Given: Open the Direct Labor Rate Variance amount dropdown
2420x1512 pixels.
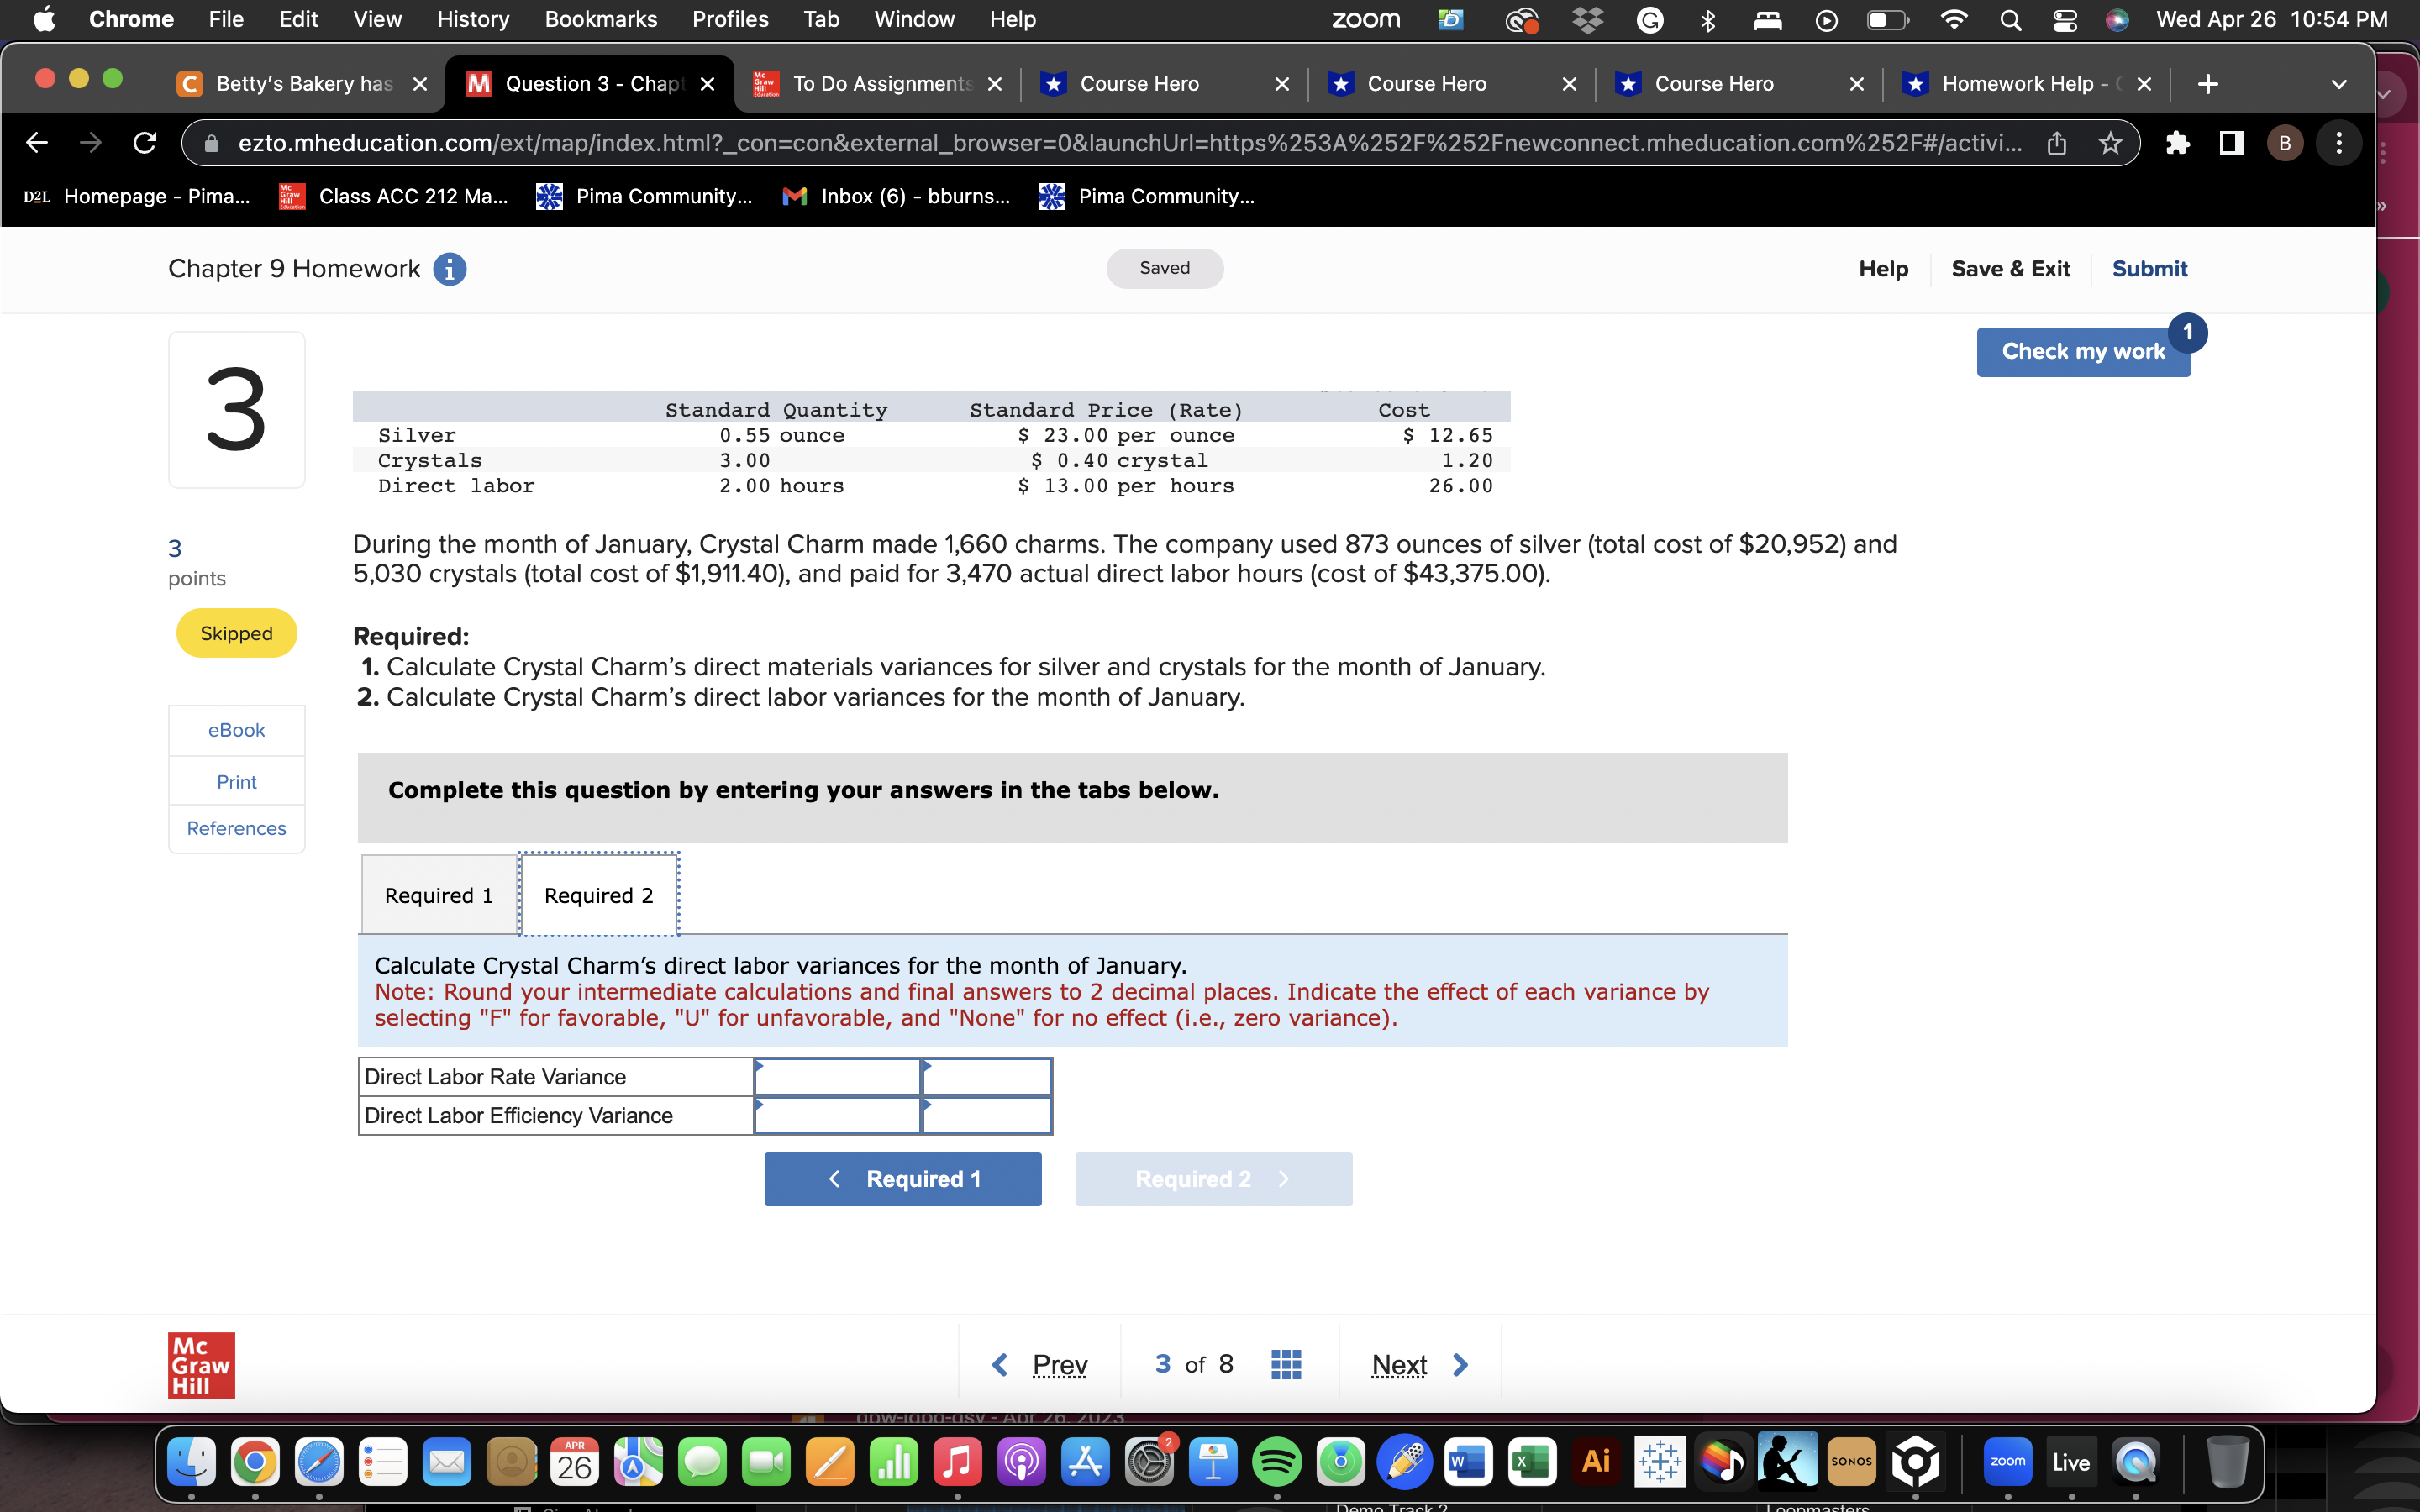Looking at the screenshot, I should (838, 1076).
